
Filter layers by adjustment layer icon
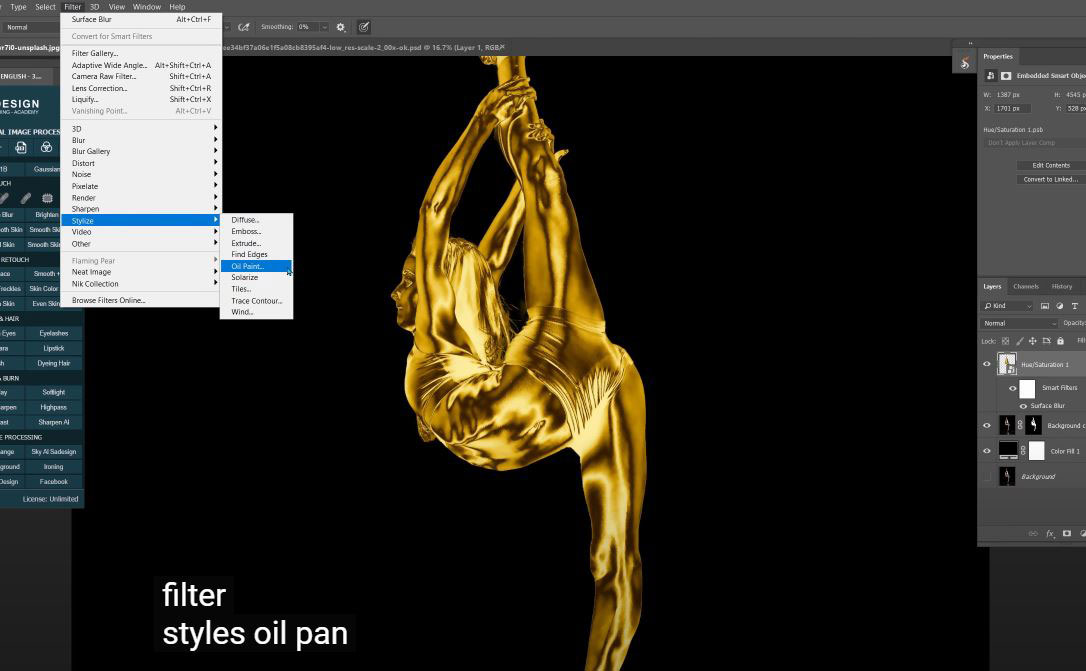point(1060,305)
